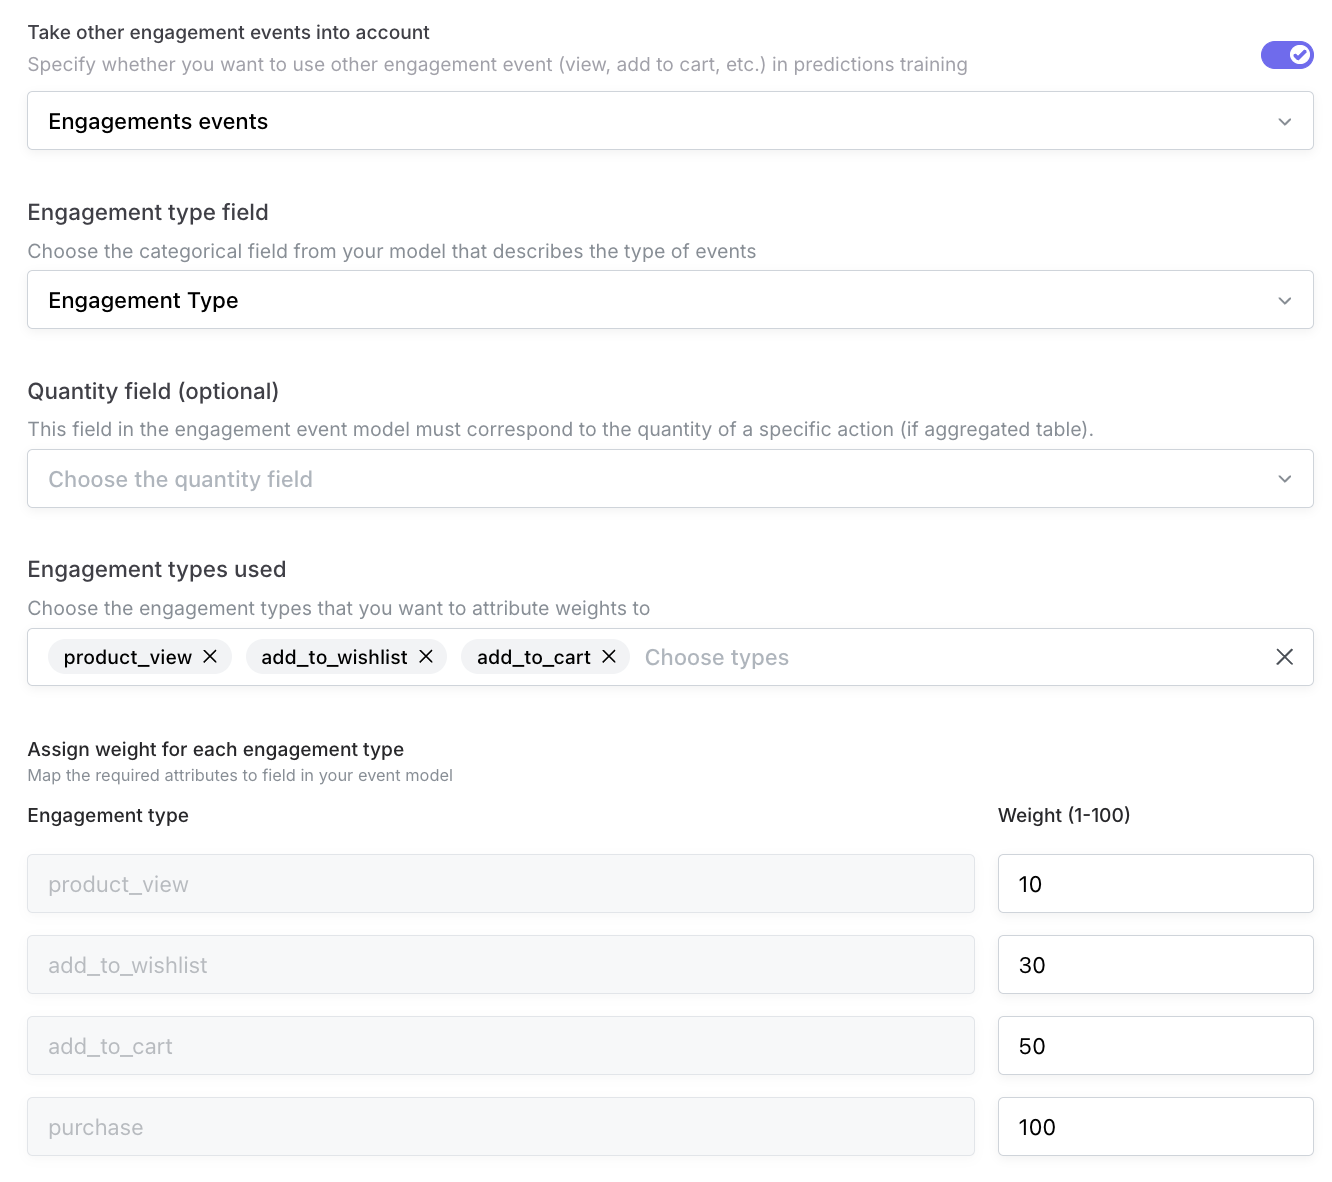Select the purchase weight field showing 100
1332x1182 pixels.
coord(1155,1127)
